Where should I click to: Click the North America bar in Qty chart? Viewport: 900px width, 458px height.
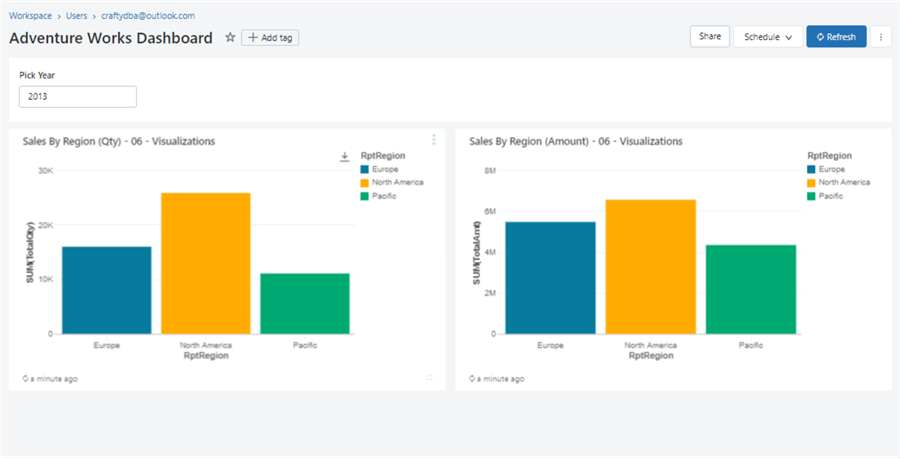point(205,263)
